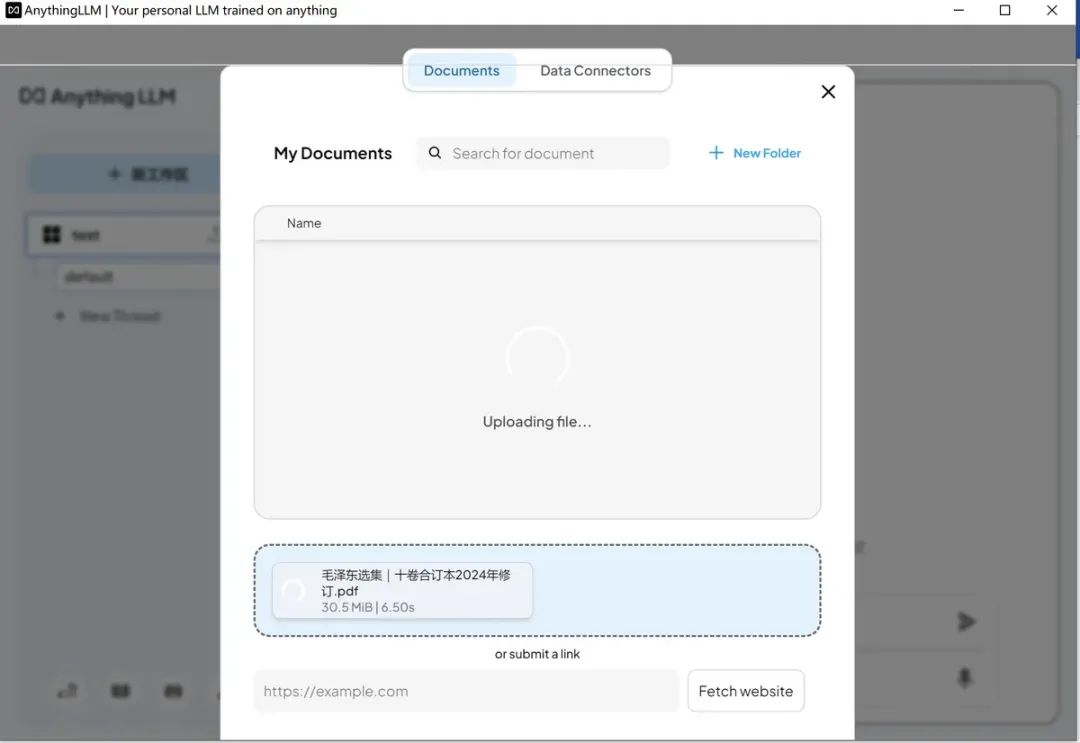
Task: Click the Search for document field
Action: [543, 153]
